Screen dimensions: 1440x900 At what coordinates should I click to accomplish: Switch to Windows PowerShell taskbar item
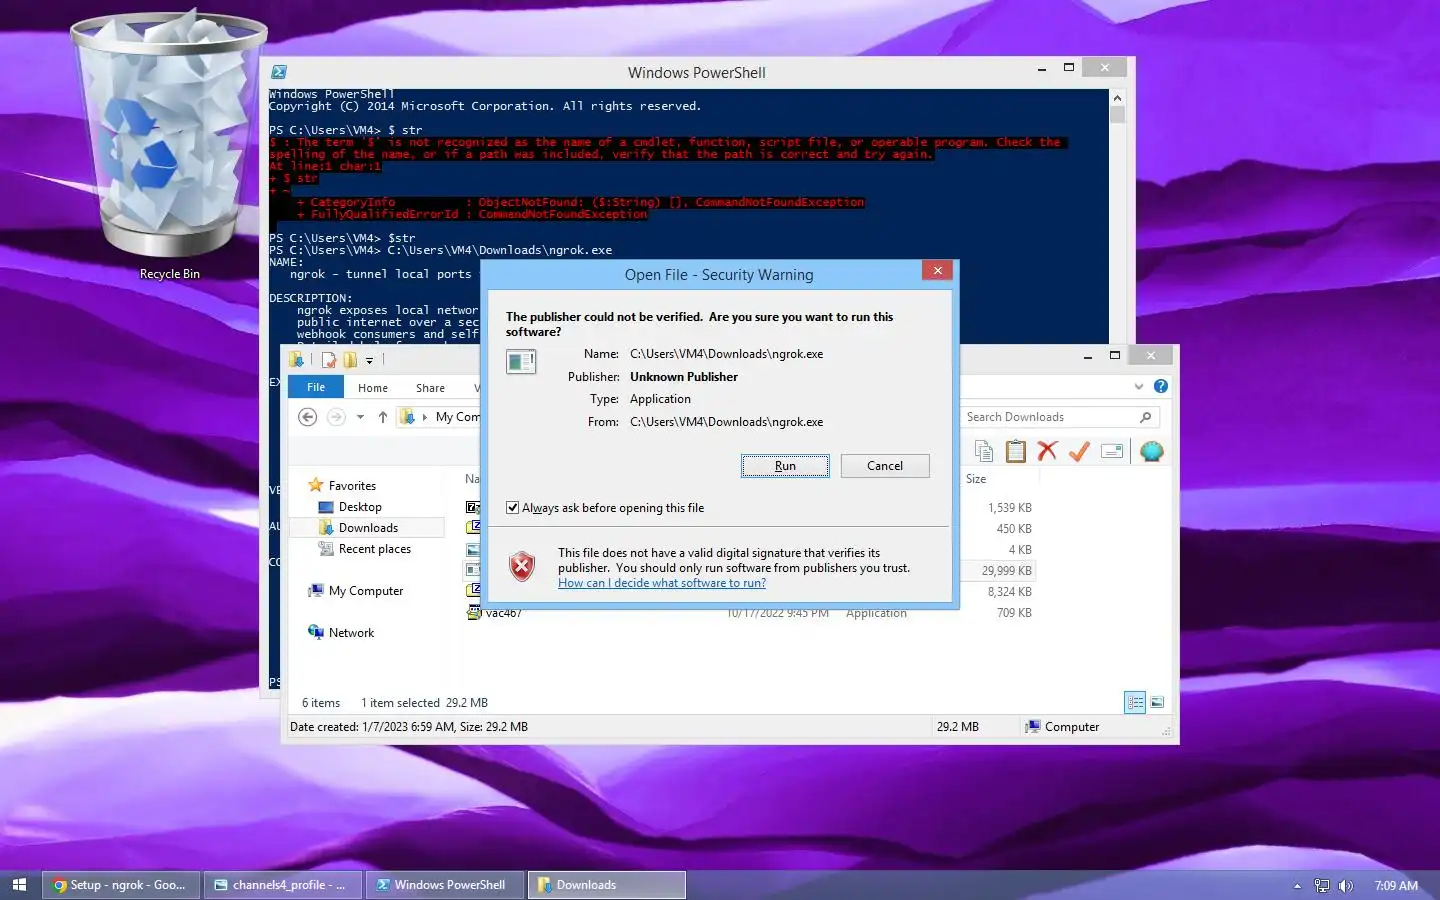[445, 885]
